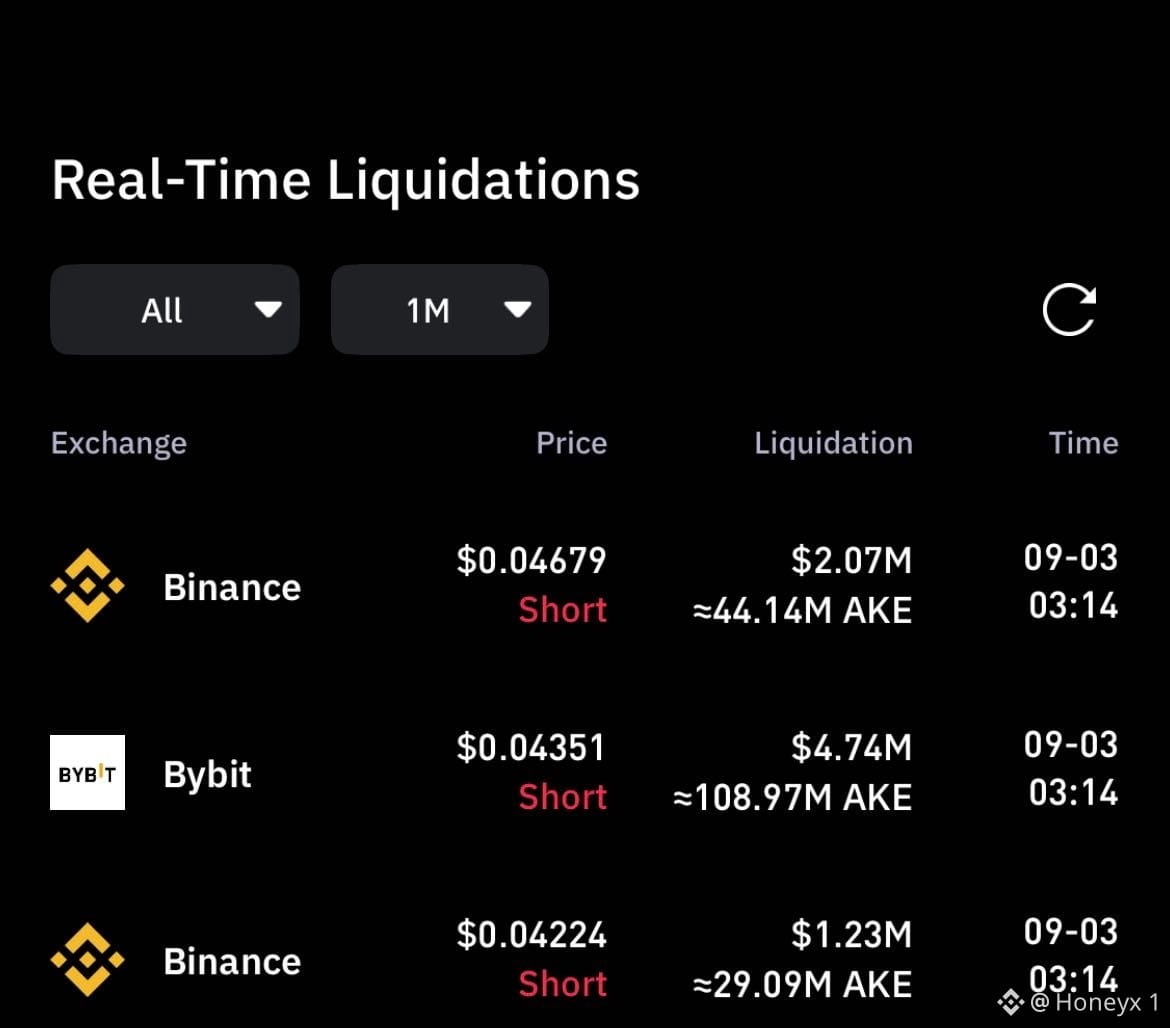Click the refresh liquidations icon
This screenshot has width=1170, height=1028.
(1069, 310)
